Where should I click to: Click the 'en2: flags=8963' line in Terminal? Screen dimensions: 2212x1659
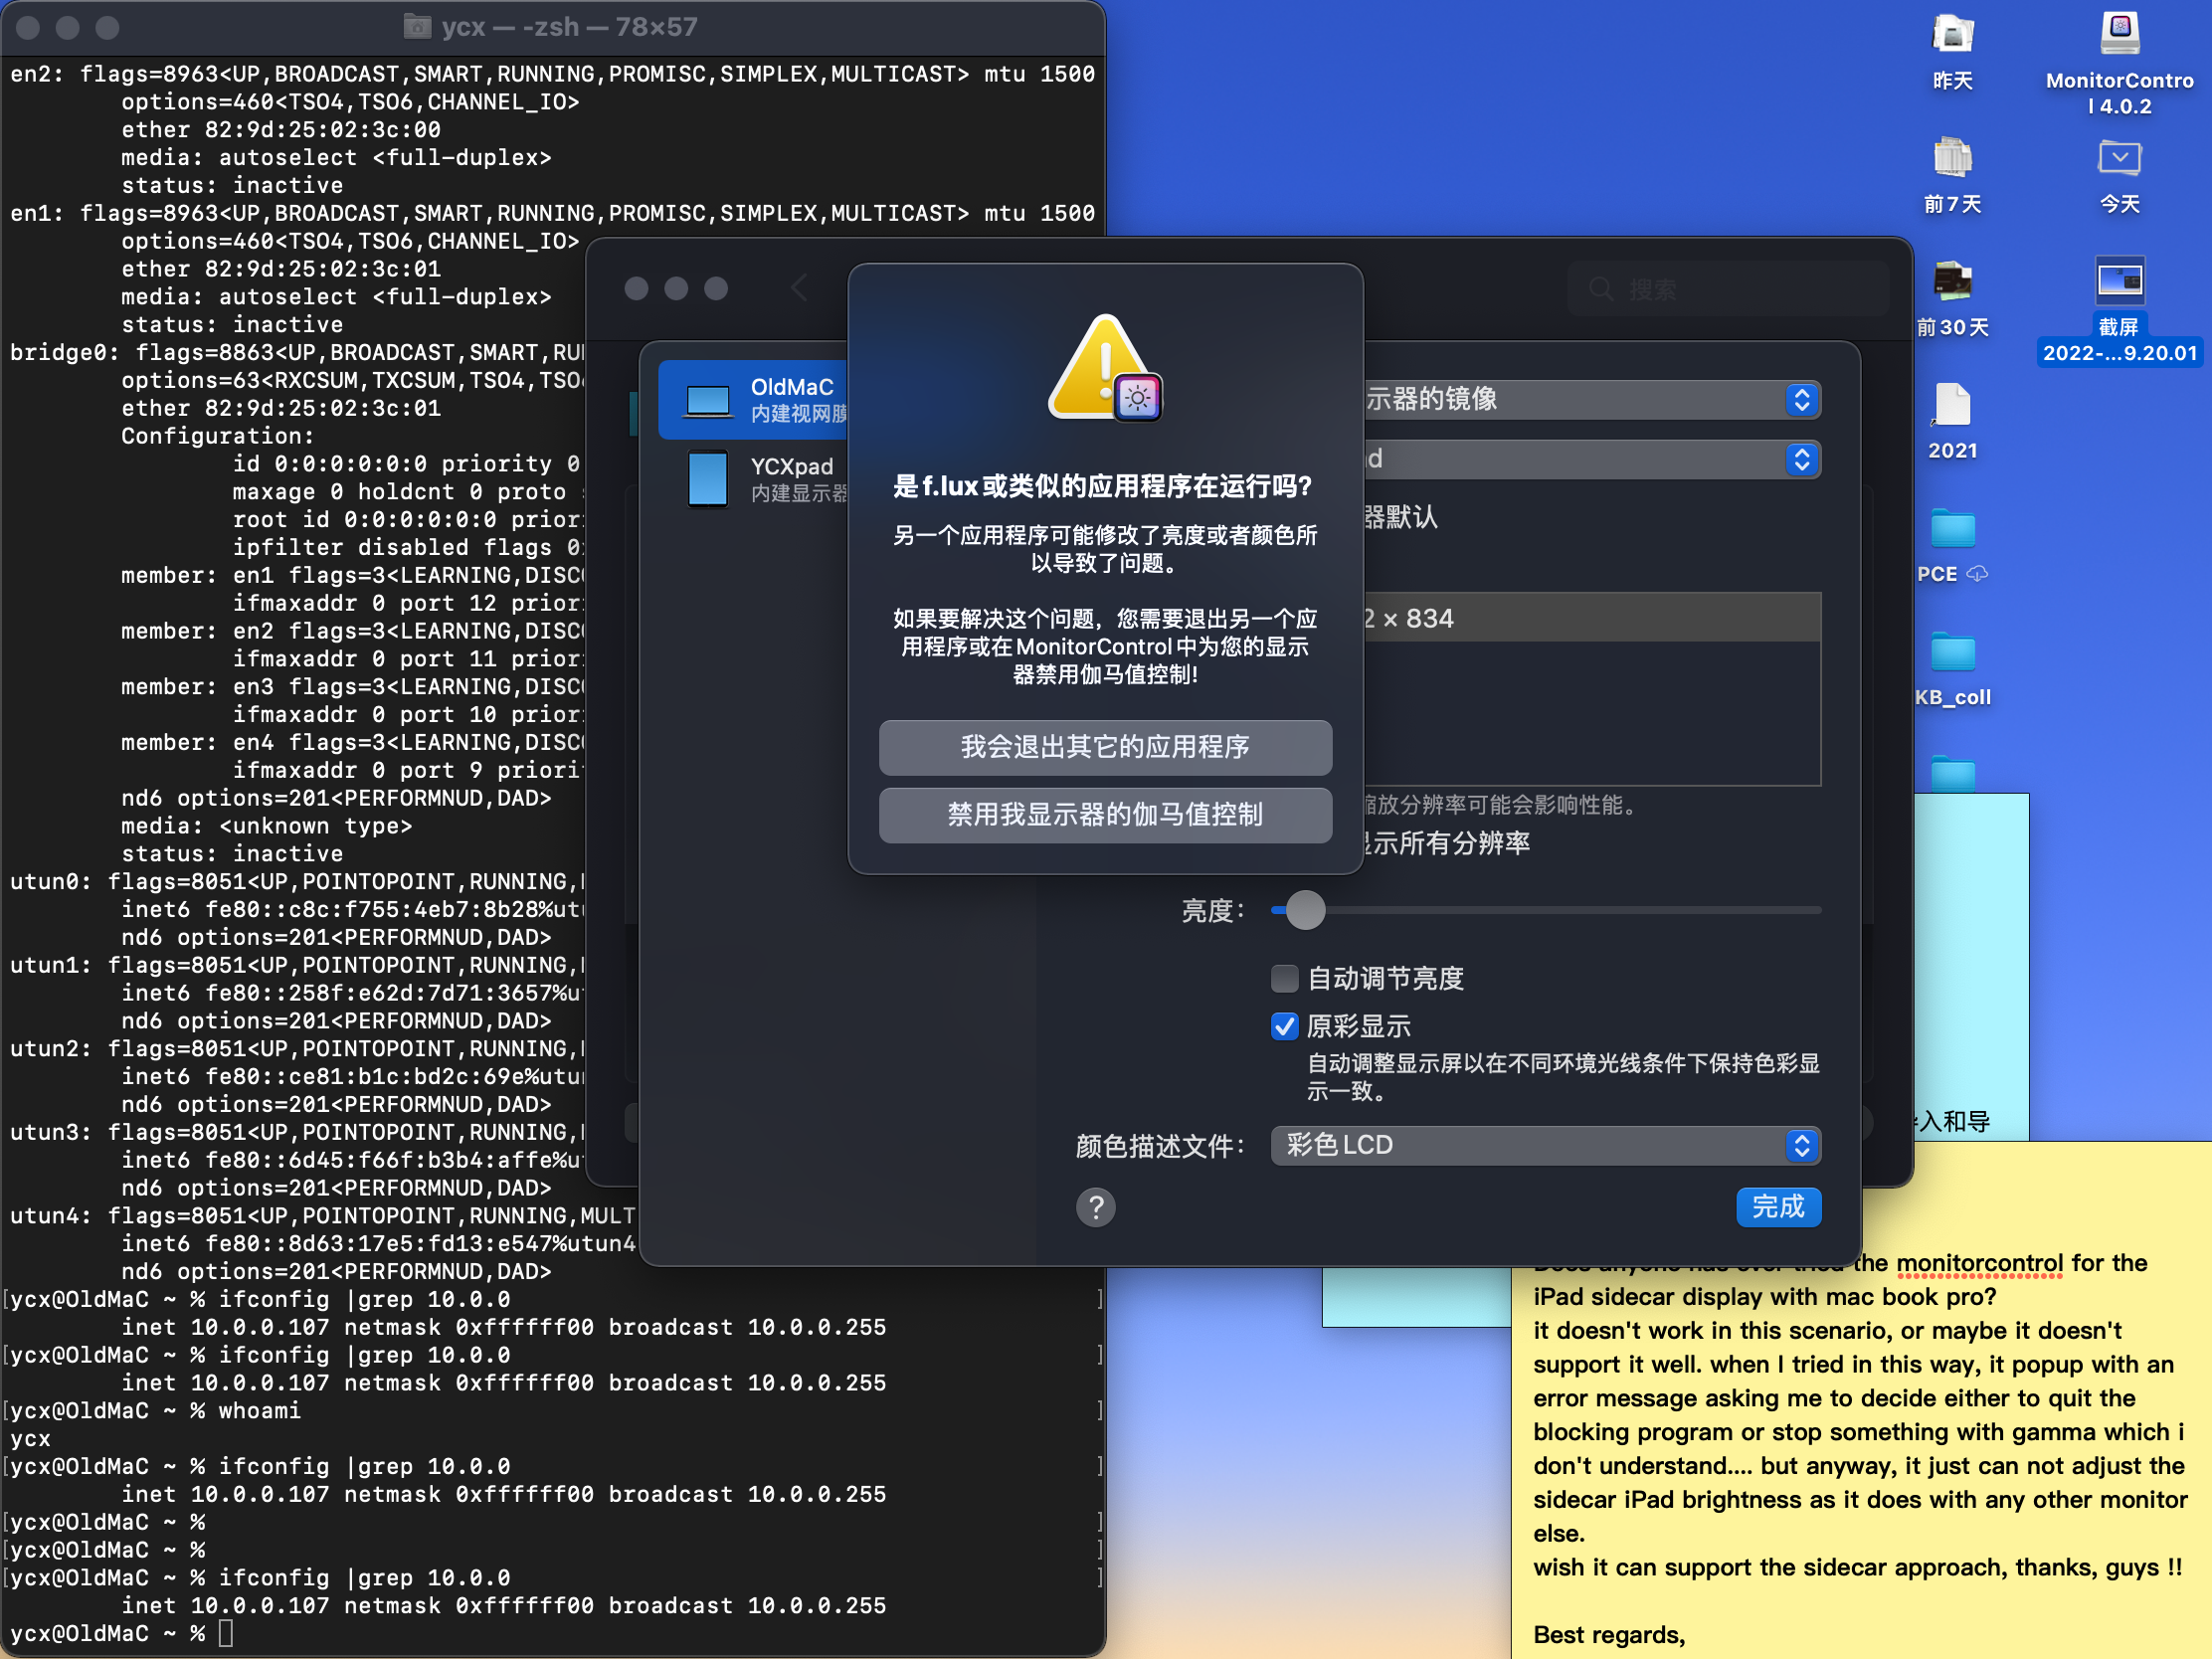pos(552,74)
